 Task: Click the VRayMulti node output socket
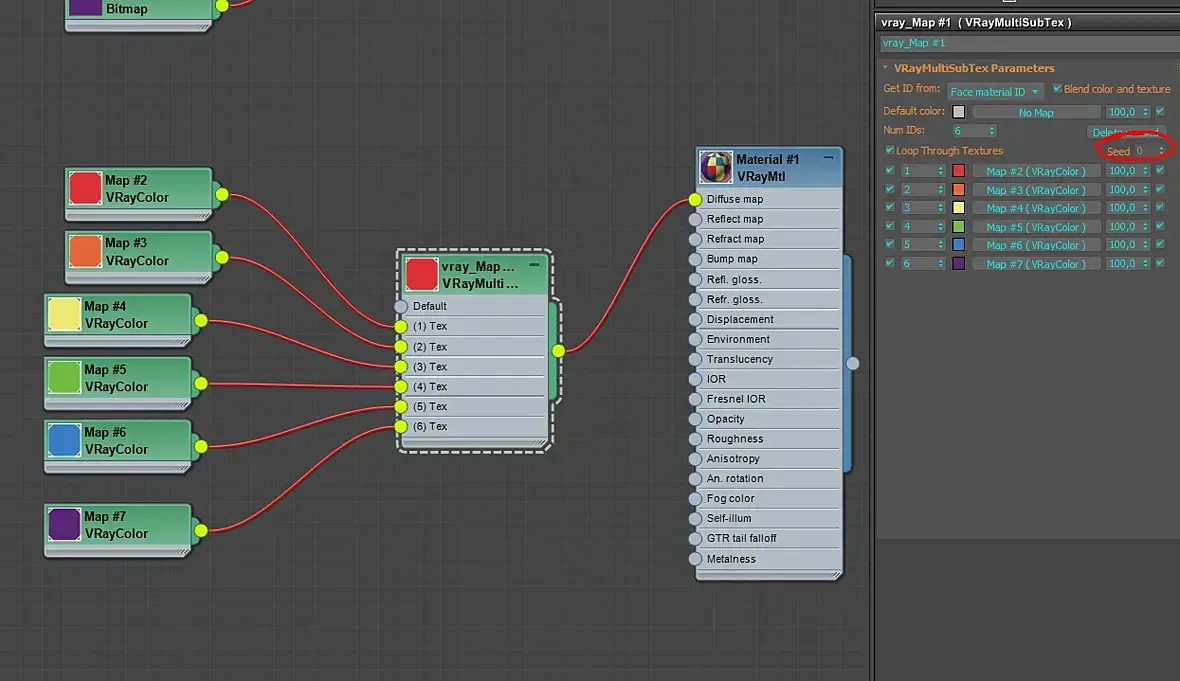click(558, 351)
